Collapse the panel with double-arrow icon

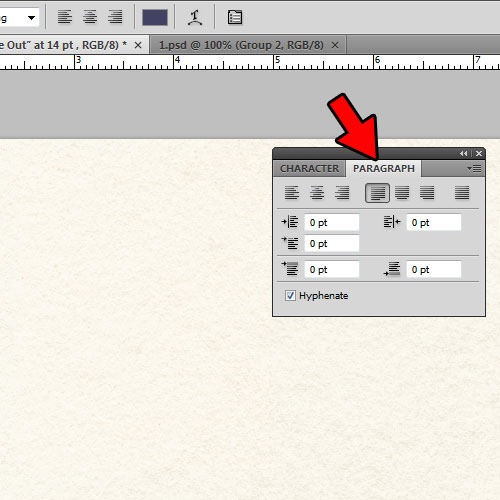click(x=464, y=153)
